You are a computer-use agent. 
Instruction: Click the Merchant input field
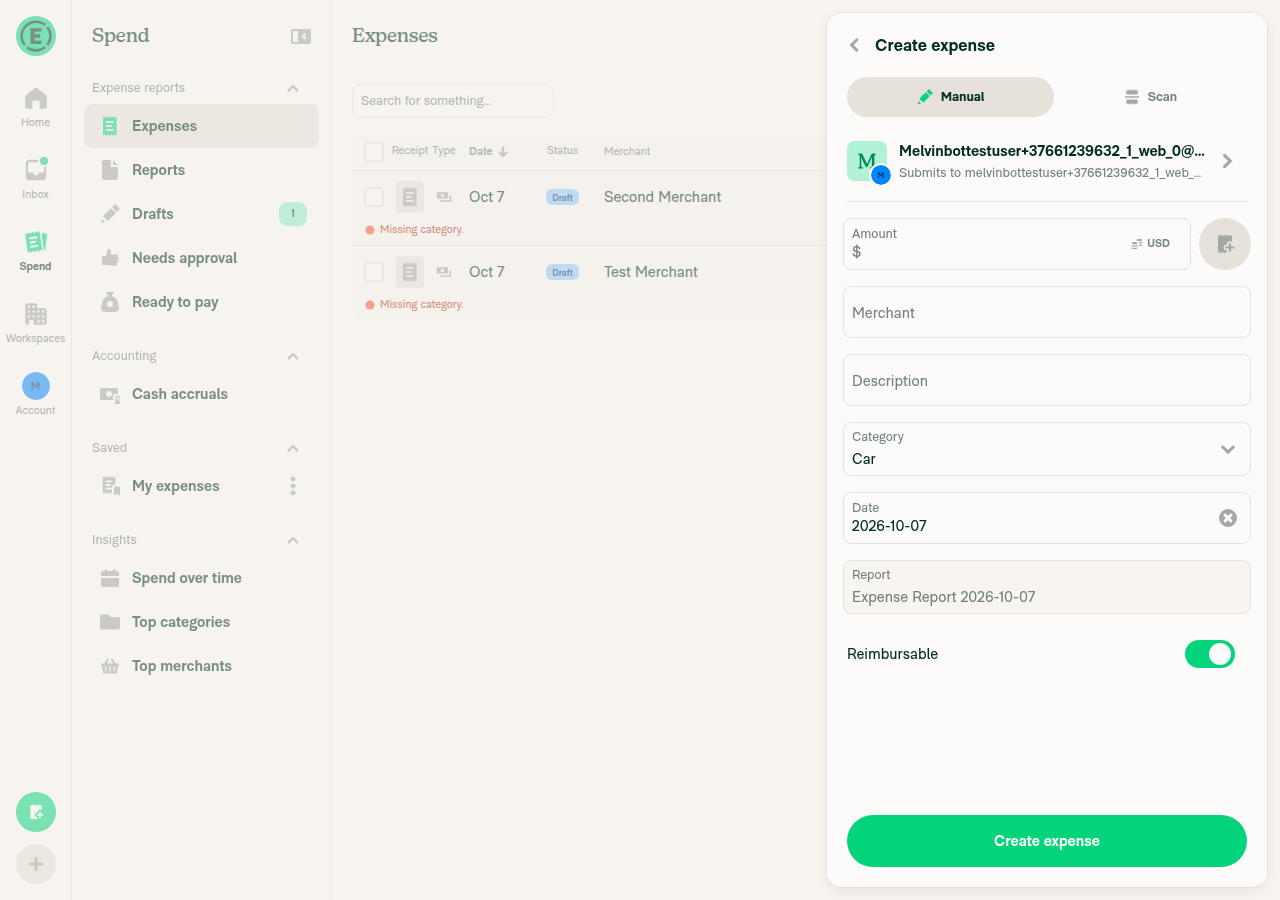1047,312
